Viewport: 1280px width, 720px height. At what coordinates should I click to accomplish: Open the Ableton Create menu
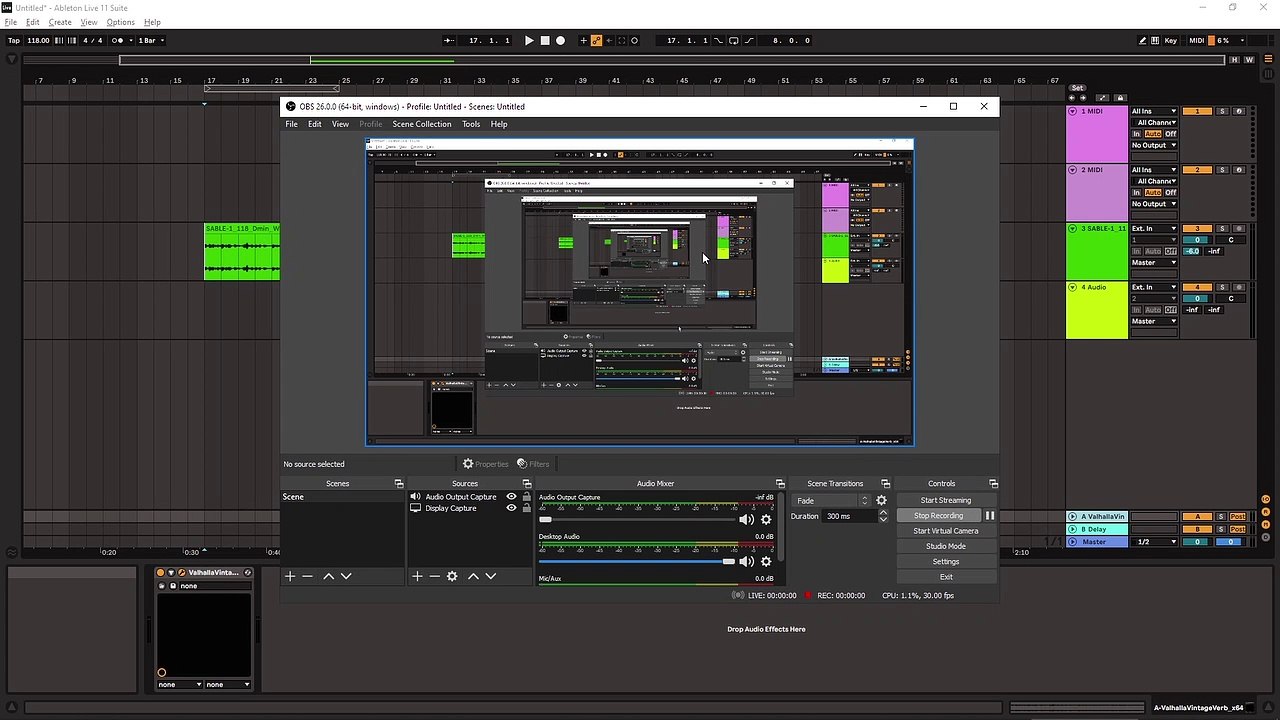tap(60, 22)
